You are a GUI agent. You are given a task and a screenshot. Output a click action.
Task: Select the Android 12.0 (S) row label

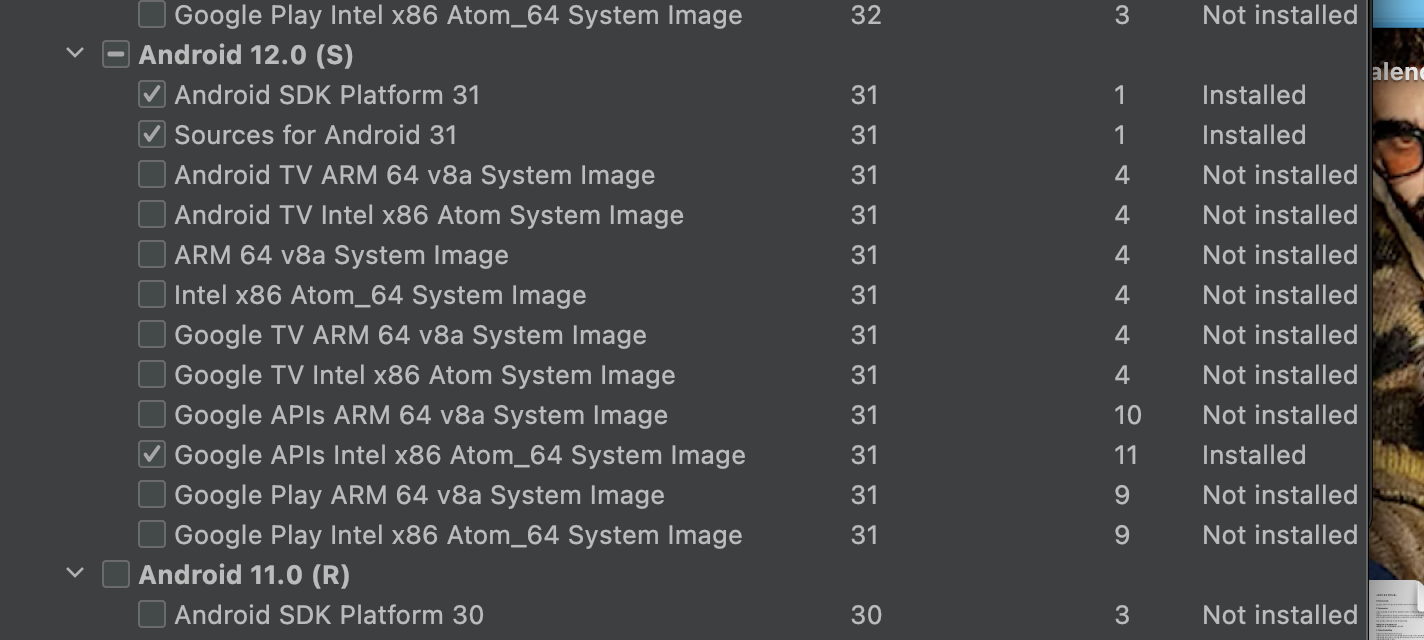(x=246, y=55)
